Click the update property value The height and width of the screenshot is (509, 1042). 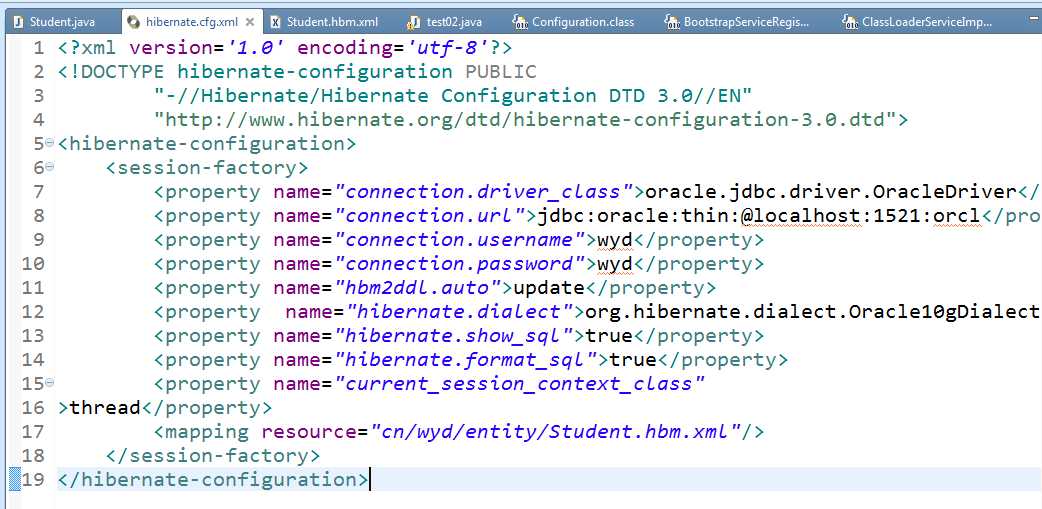(549, 288)
